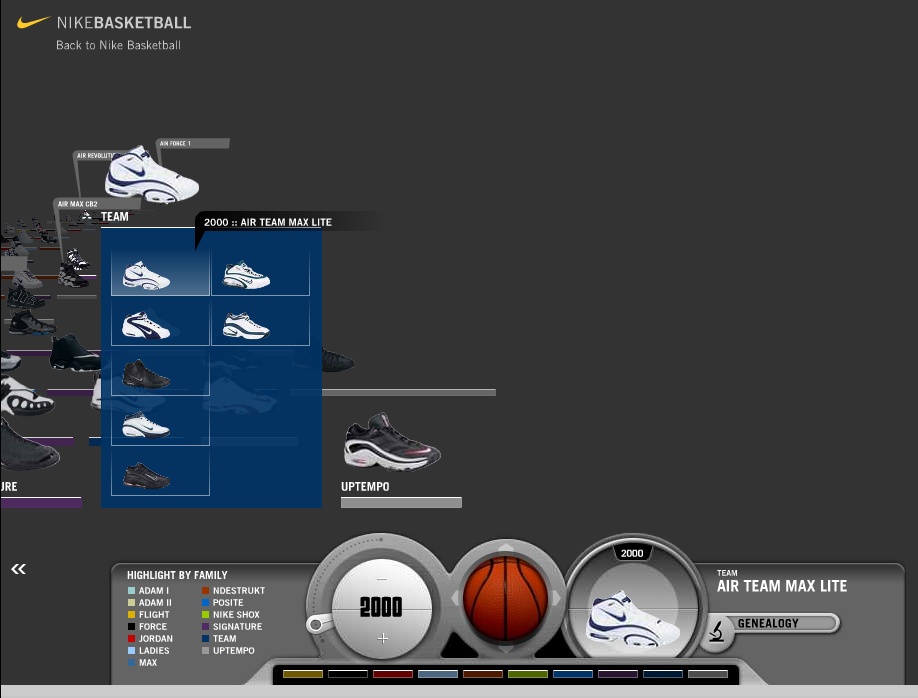The width and height of the screenshot is (918, 698).
Task: Click the HIGHLIGHT BY FAMILY heading
Action: tap(177, 575)
